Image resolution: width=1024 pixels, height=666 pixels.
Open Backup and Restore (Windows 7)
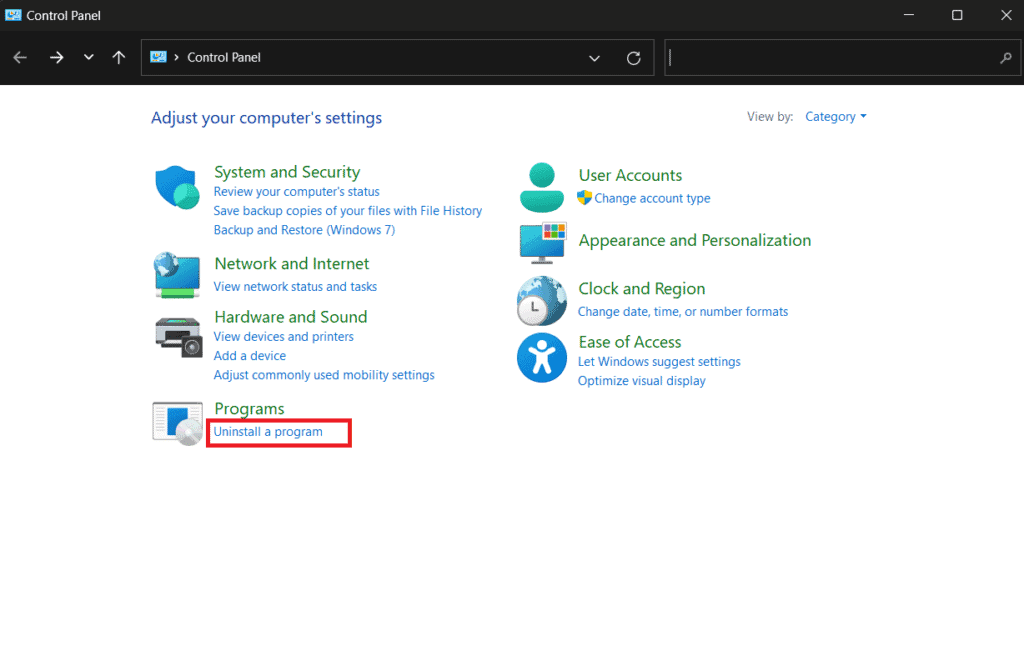304,230
